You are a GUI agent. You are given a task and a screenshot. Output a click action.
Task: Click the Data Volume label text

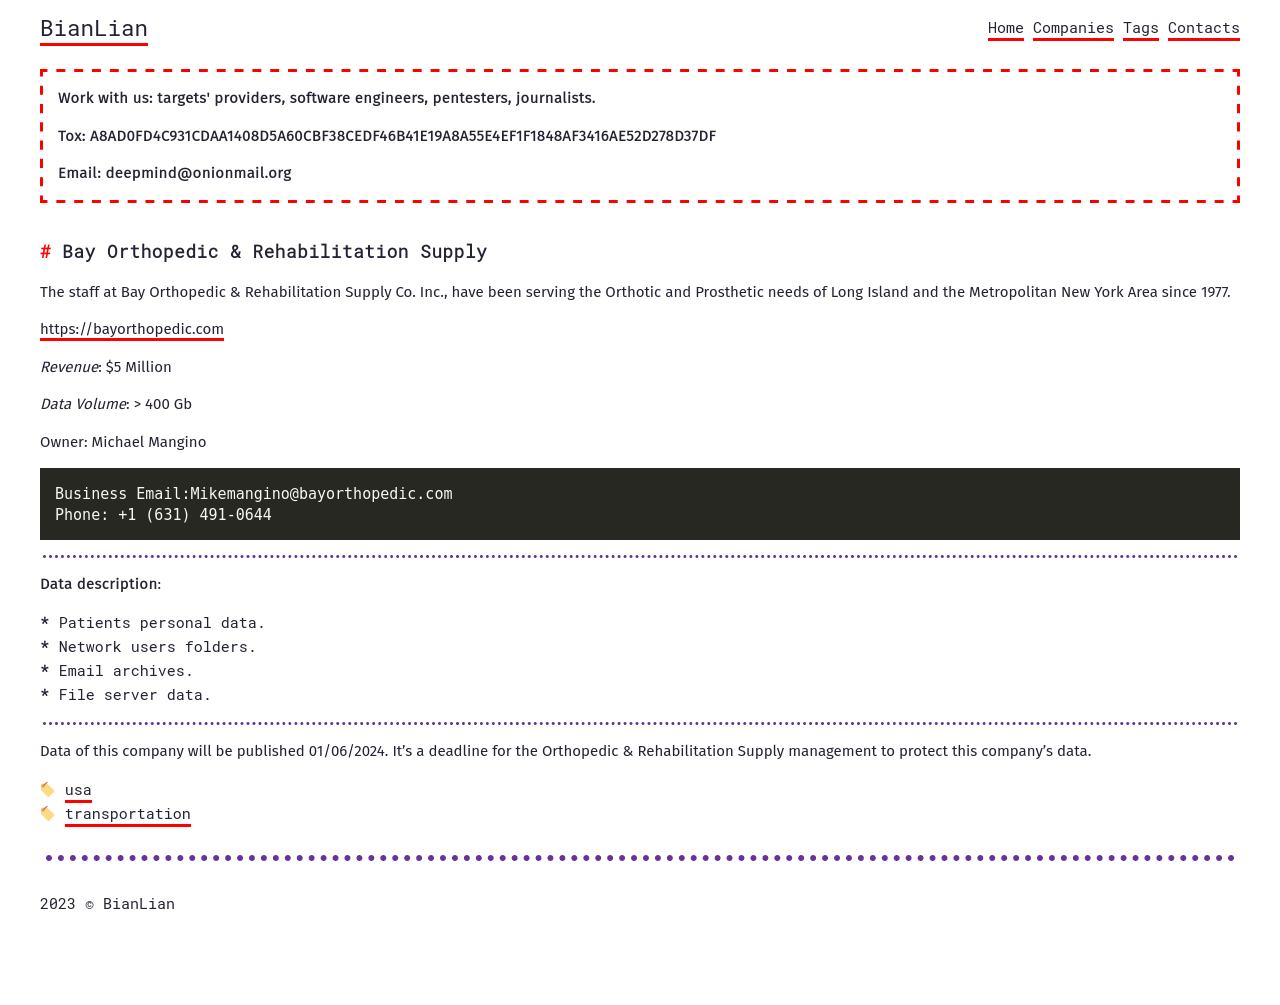(83, 404)
